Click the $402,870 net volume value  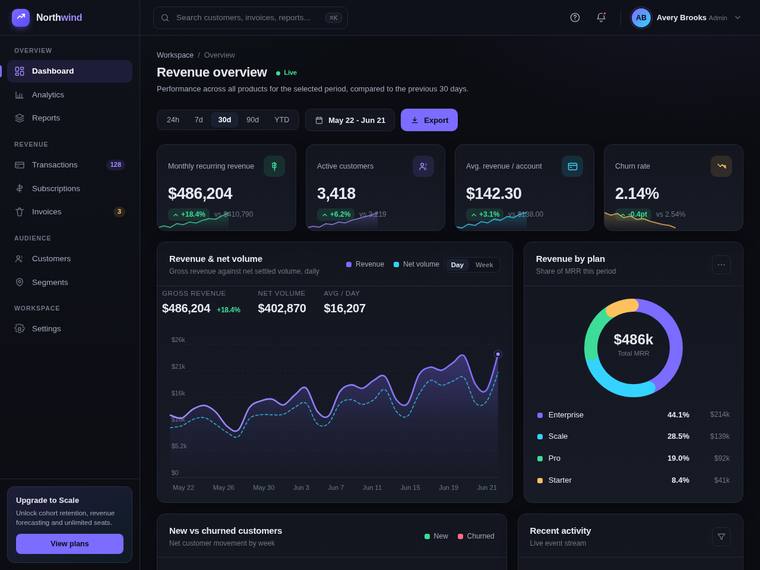click(282, 308)
